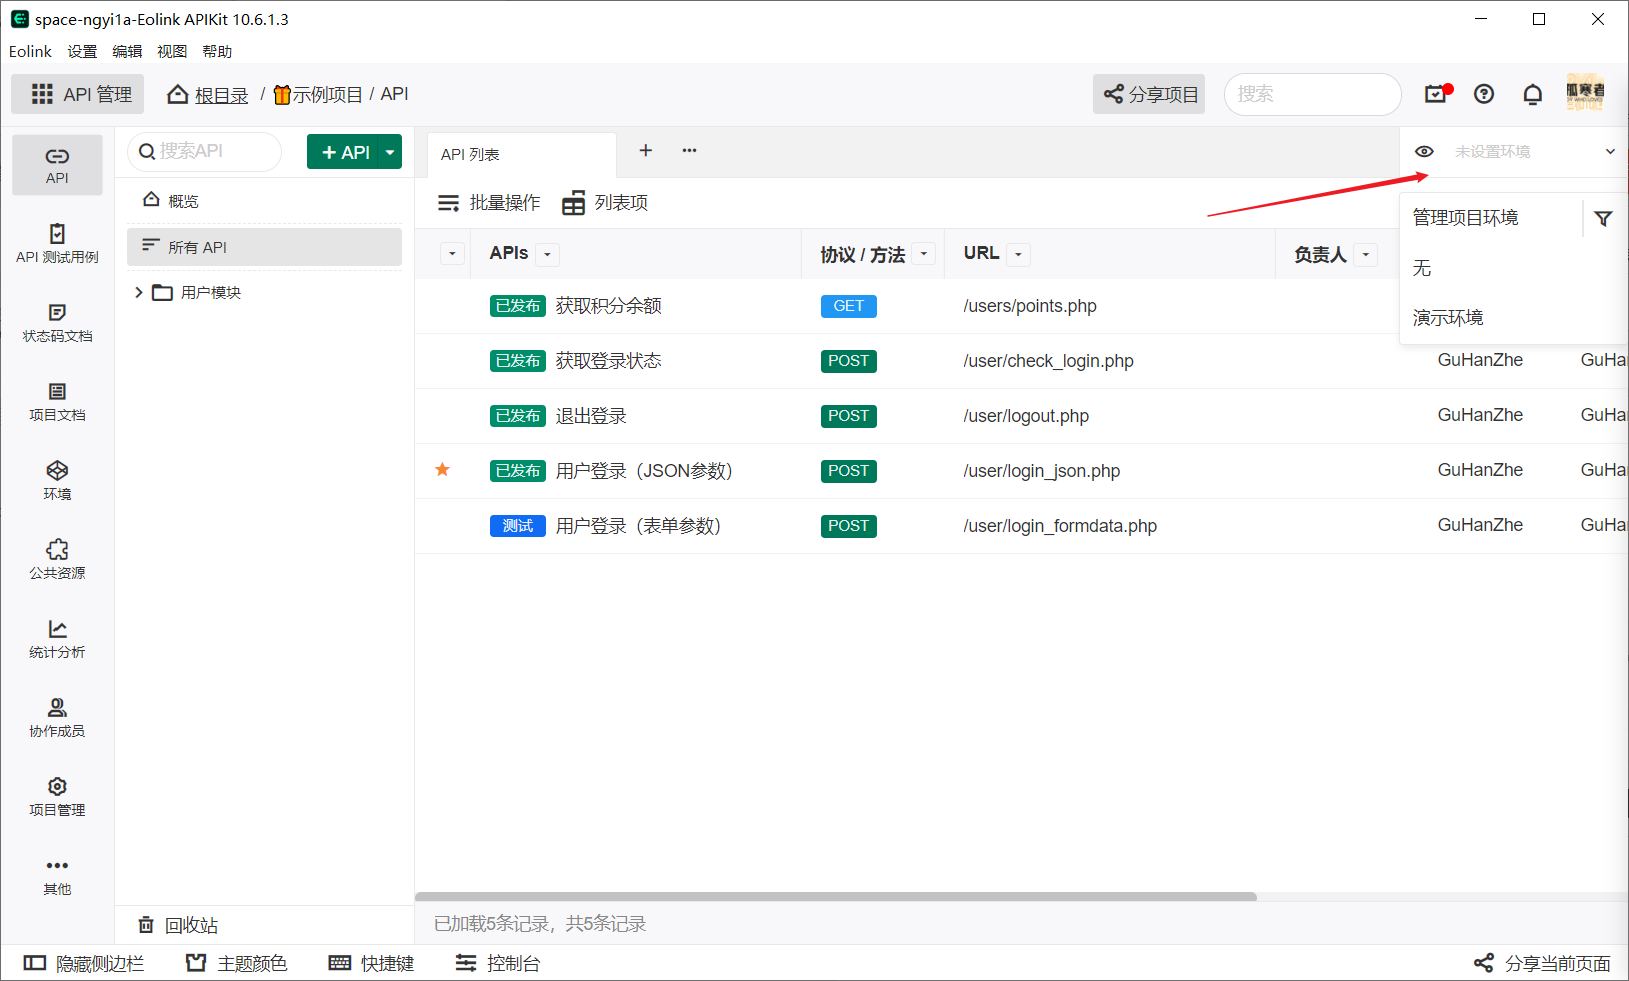Image resolution: width=1629 pixels, height=981 pixels.
Task: Open the 负责人 column dropdown arrow
Action: [x=1366, y=255]
